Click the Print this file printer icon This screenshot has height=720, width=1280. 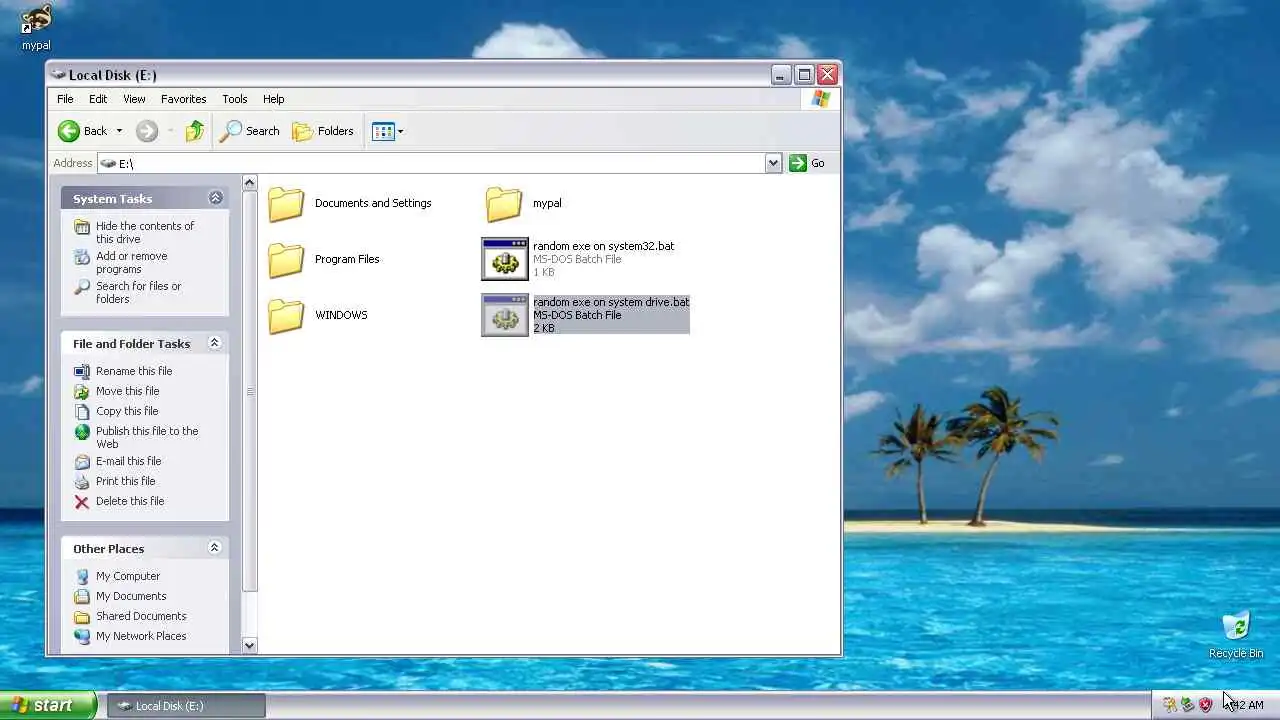pos(82,481)
